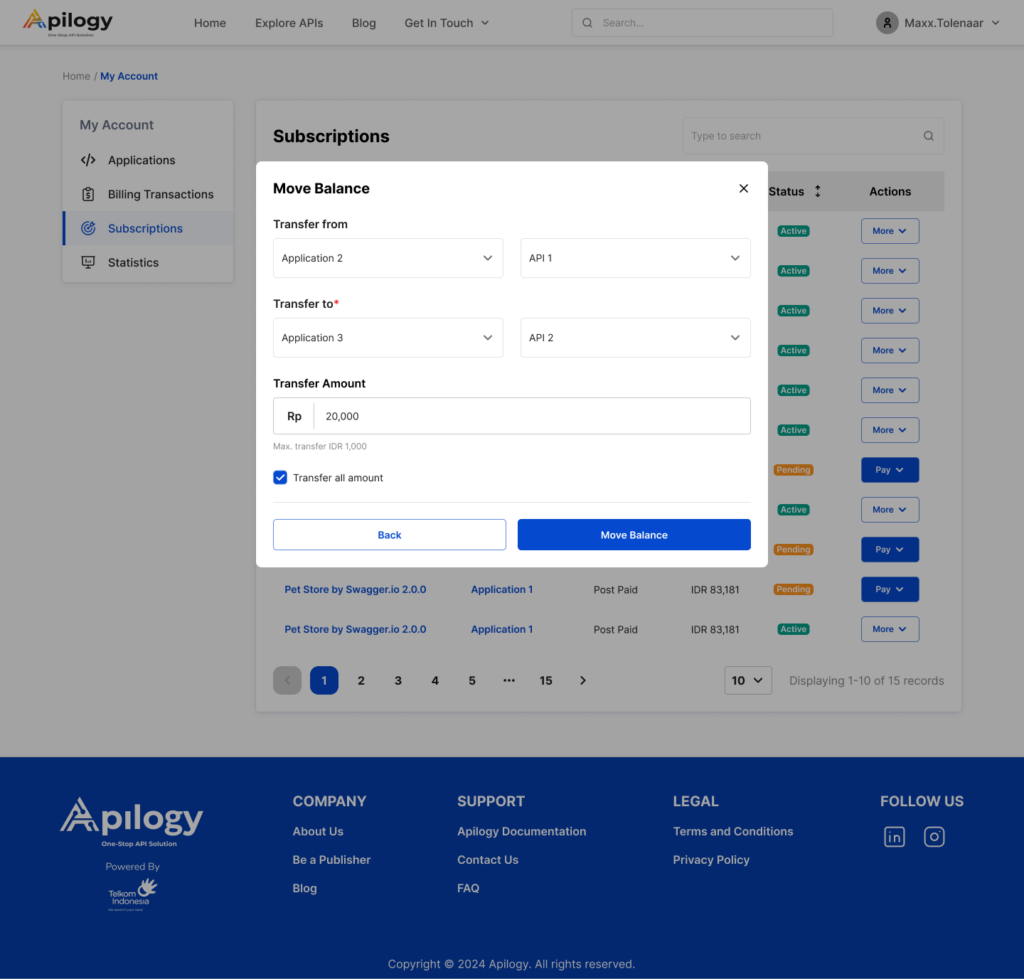The height and width of the screenshot is (979, 1024).
Task: Click the Apilogy logo in header
Action: click(68, 22)
